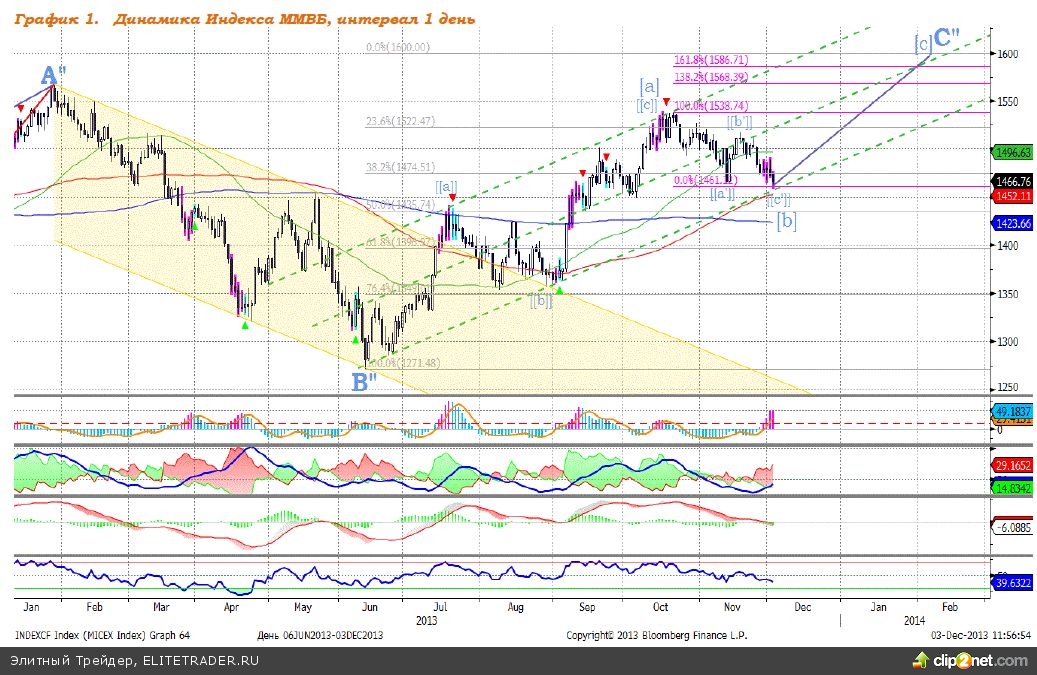Click green up arrow at late-August low
1037x675 pixels.
[559, 291]
